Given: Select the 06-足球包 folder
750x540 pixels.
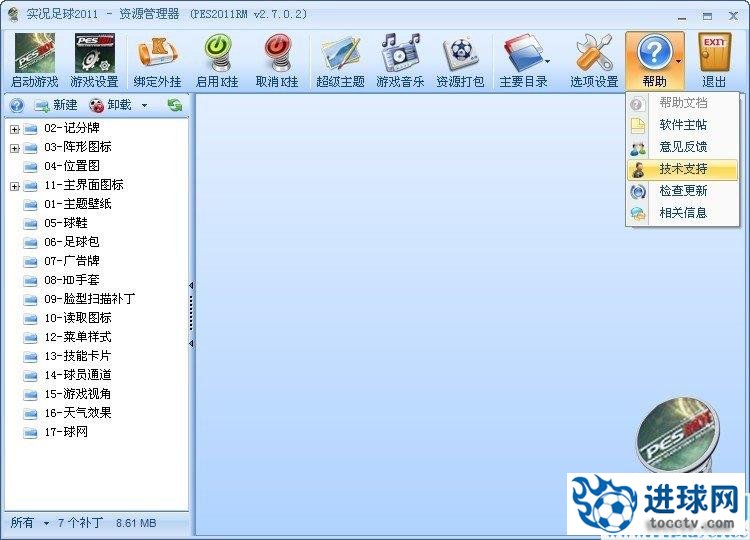Looking at the screenshot, I should (x=72, y=242).
